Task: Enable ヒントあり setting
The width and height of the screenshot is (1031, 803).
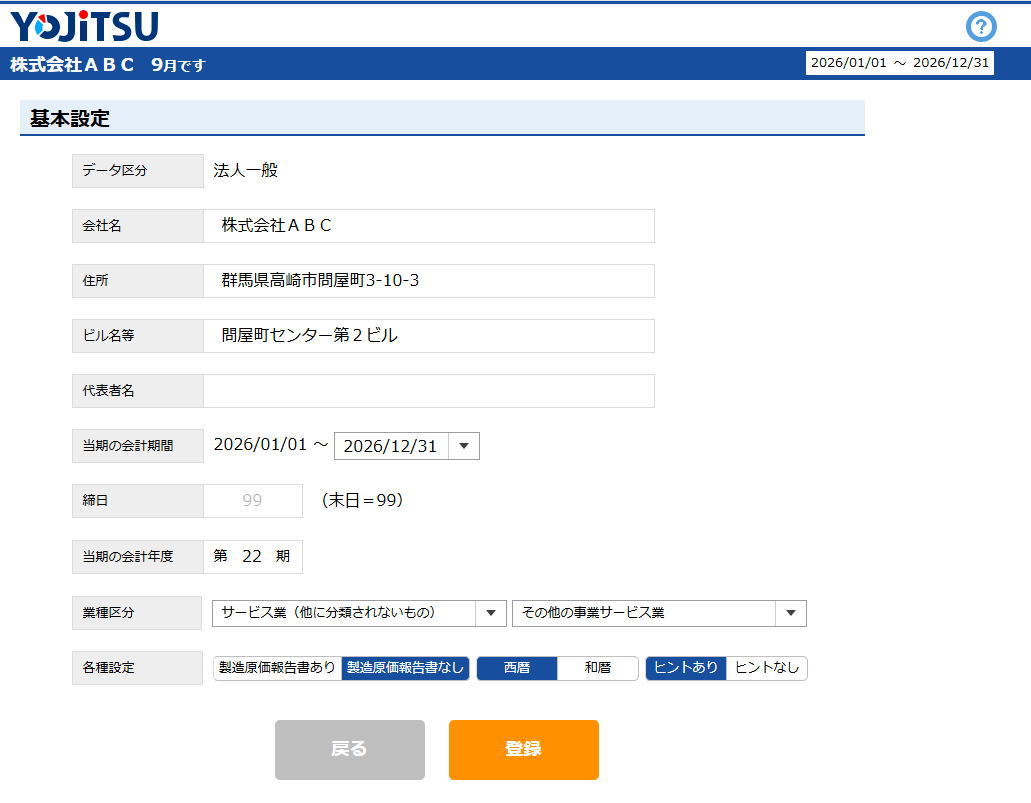Action: (x=686, y=668)
